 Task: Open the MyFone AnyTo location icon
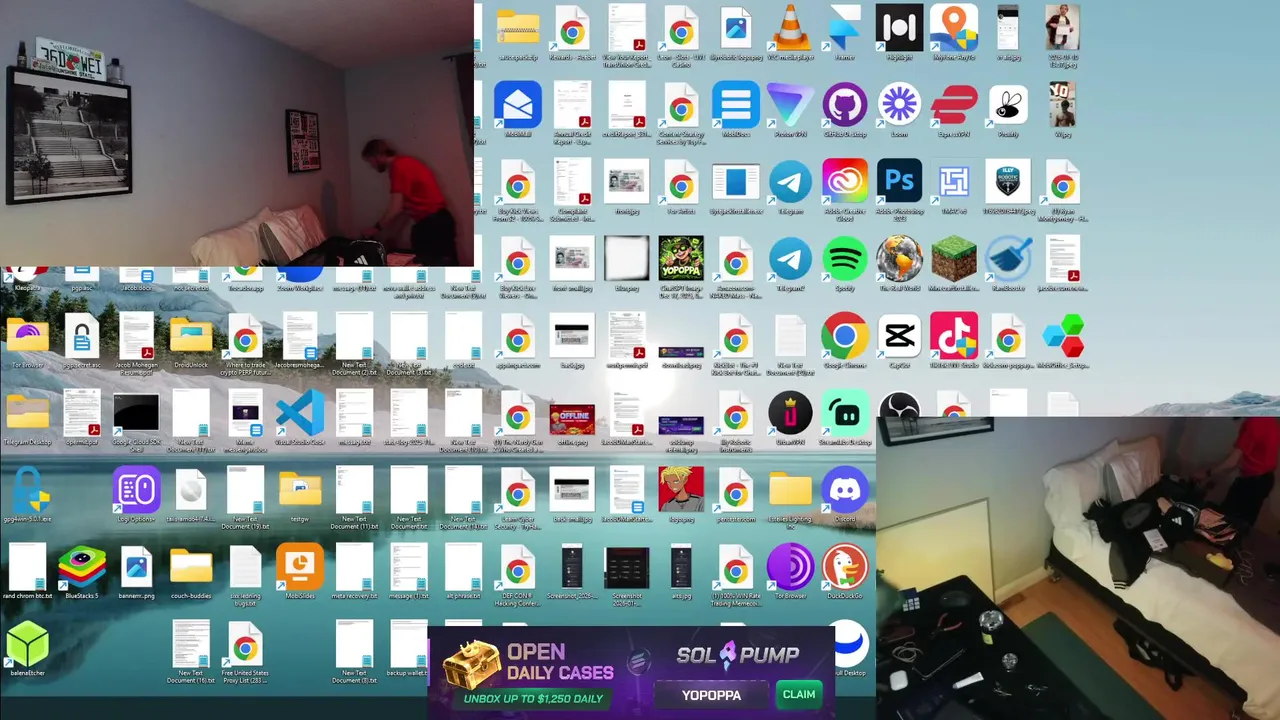pyautogui.click(x=953, y=28)
